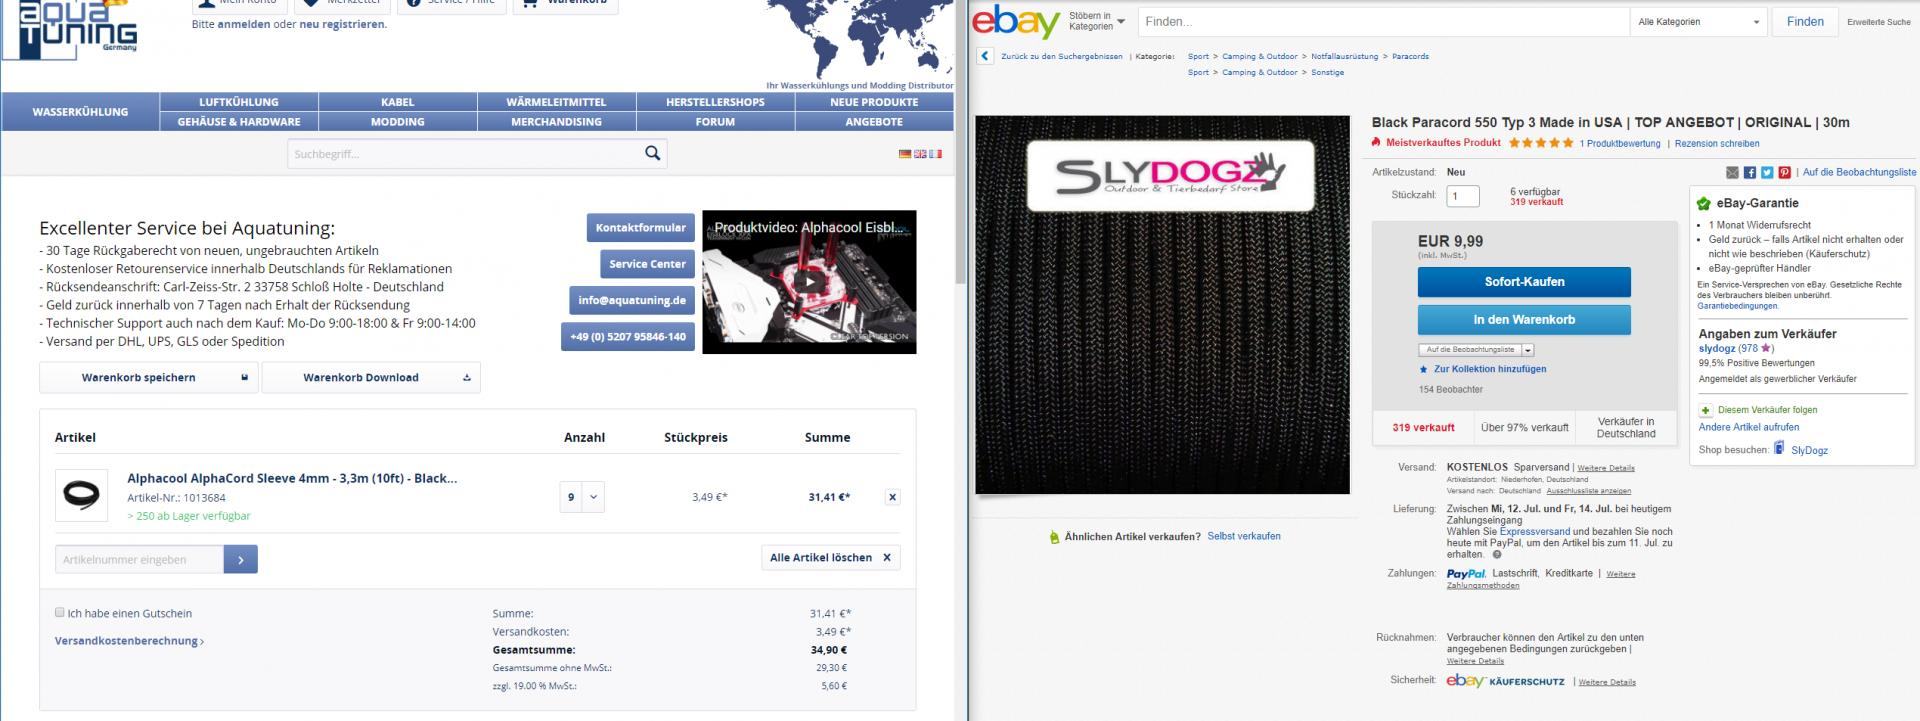Click the 'Rezension schreiben' link
1920x721 pixels.
coord(1717,143)
